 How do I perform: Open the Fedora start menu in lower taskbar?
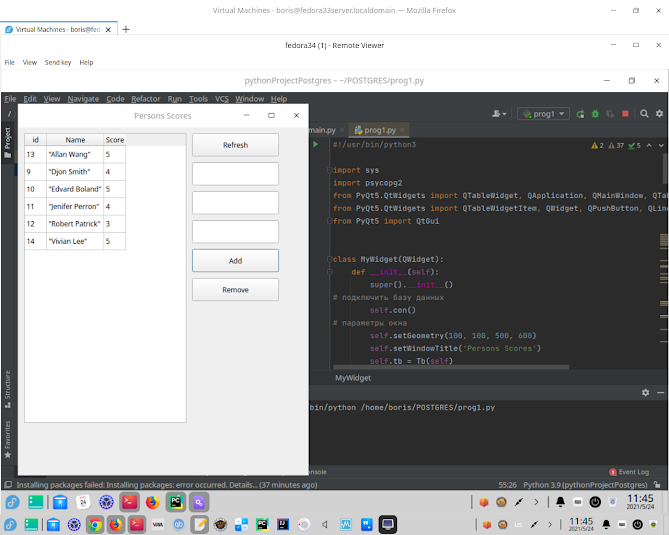(x=10, y=524)
